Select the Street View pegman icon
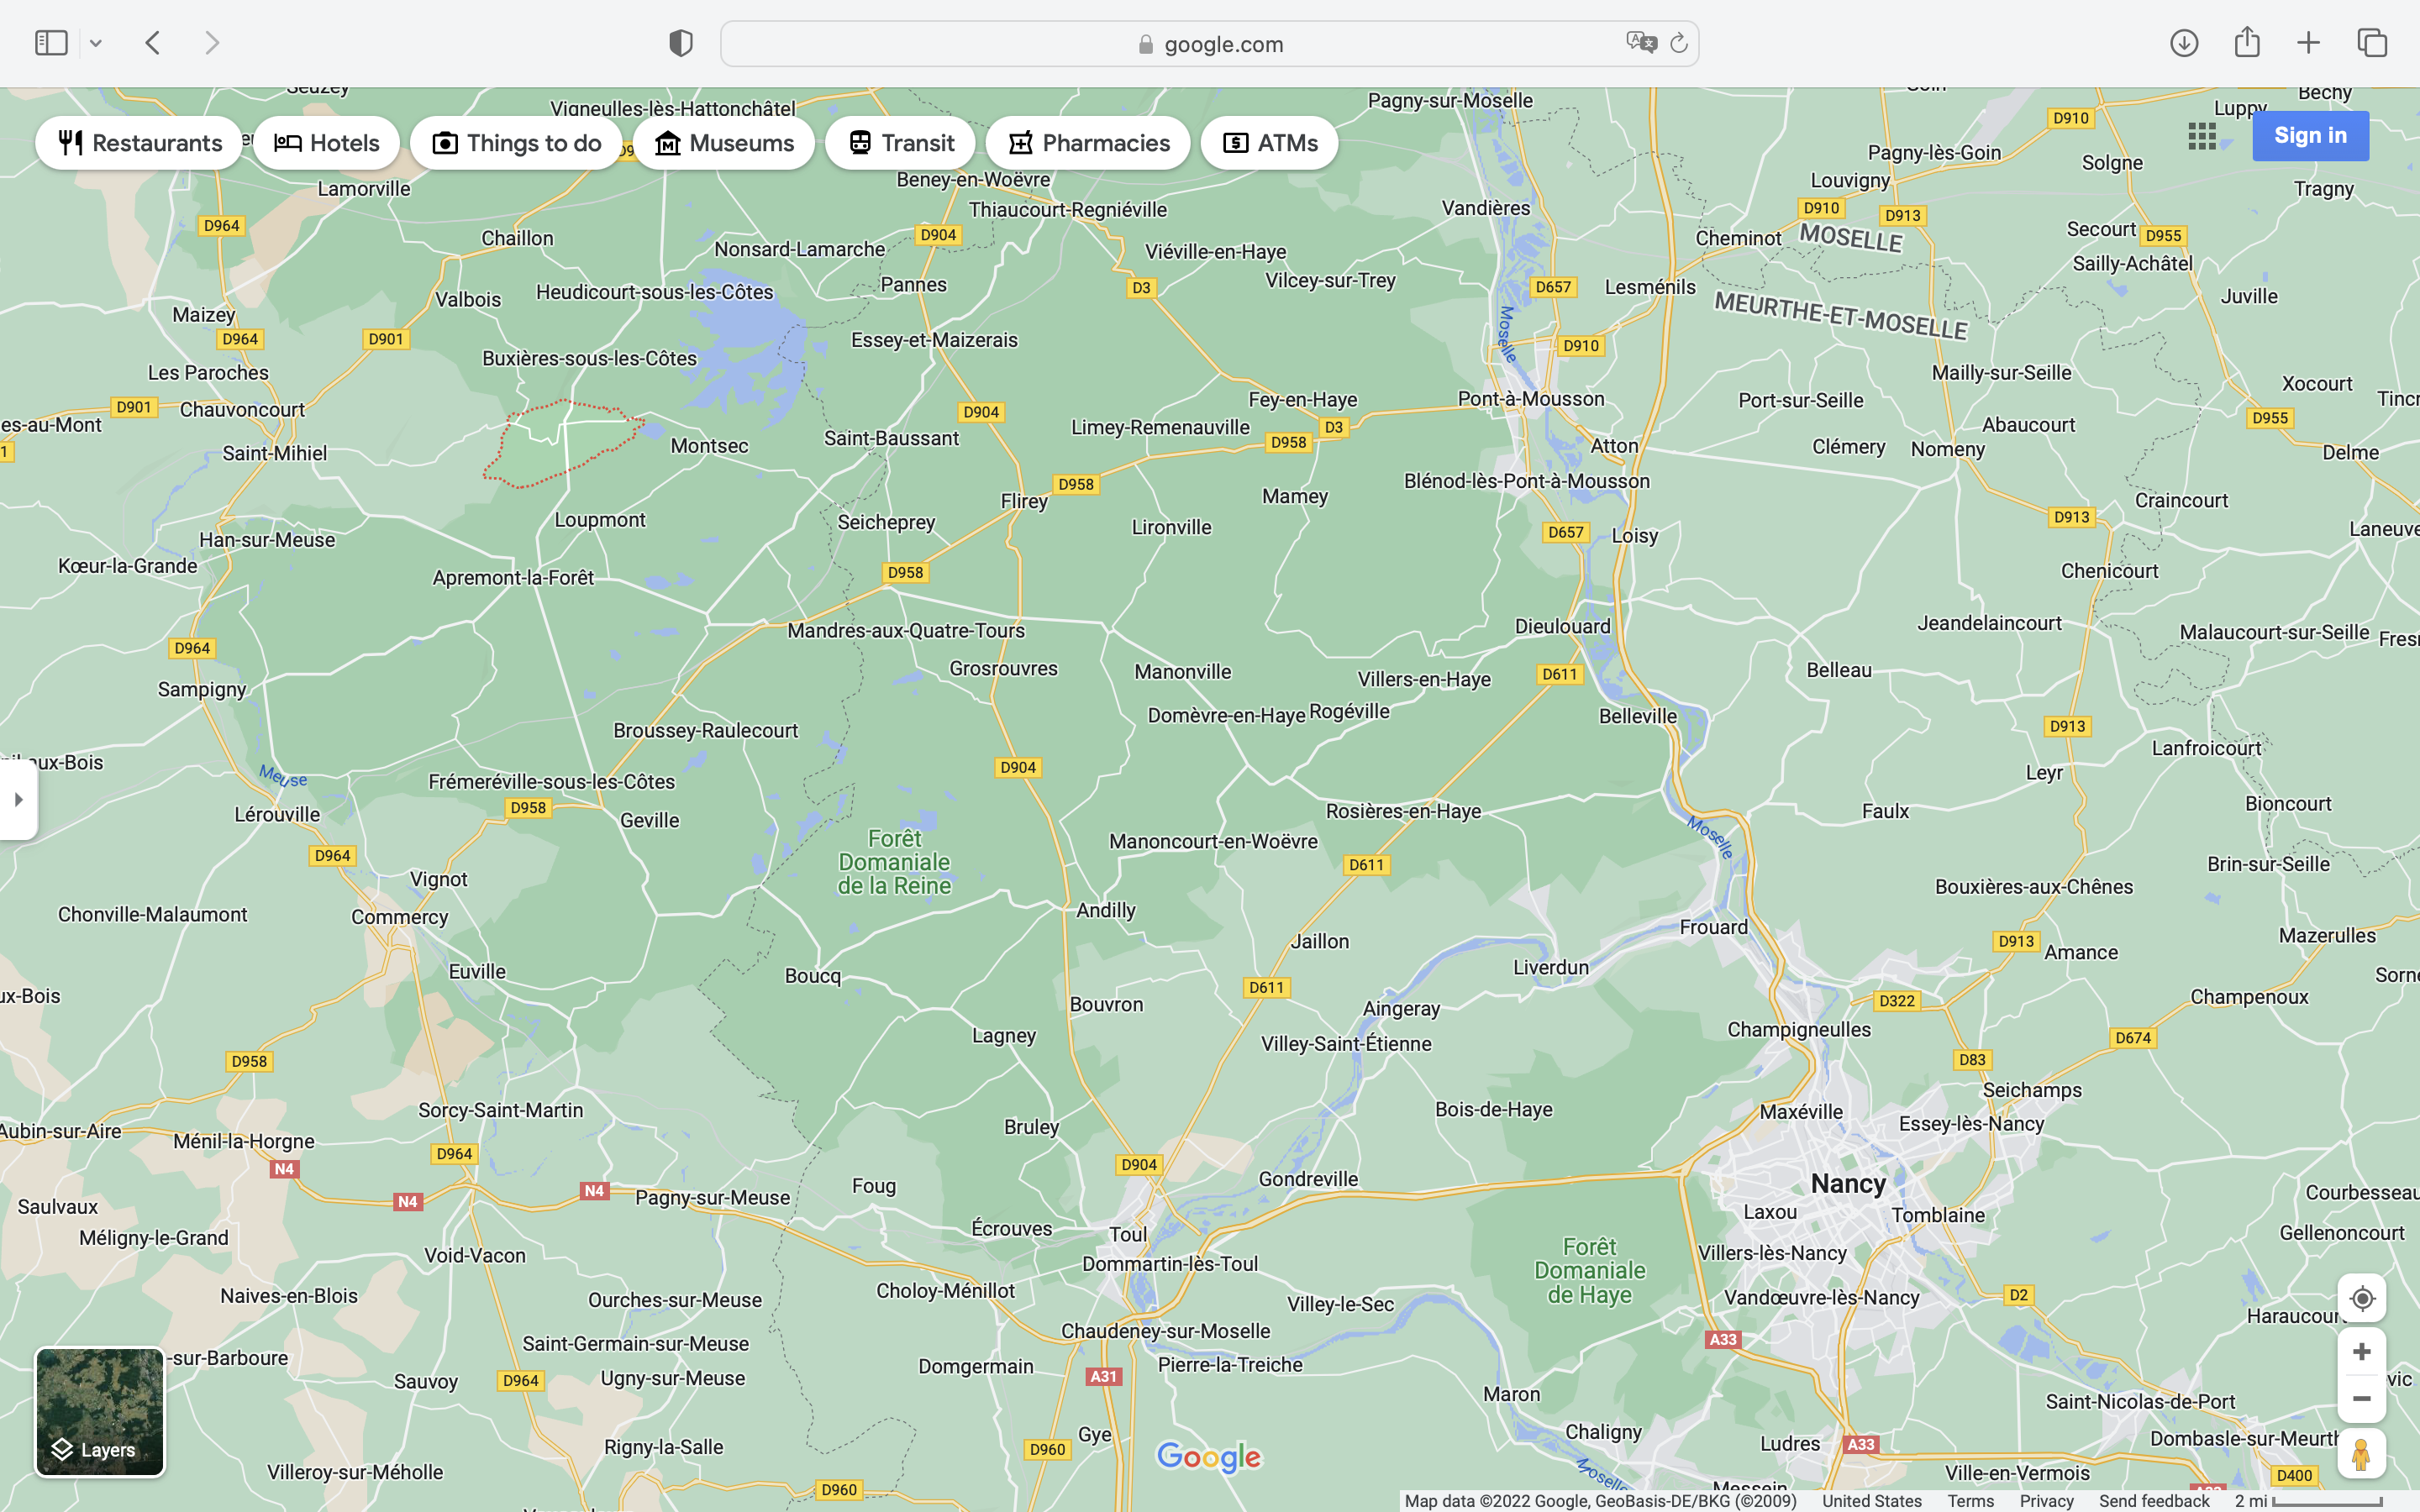The width and height of the screenshot is (2420, 1512). [x=2361, y=1454]
